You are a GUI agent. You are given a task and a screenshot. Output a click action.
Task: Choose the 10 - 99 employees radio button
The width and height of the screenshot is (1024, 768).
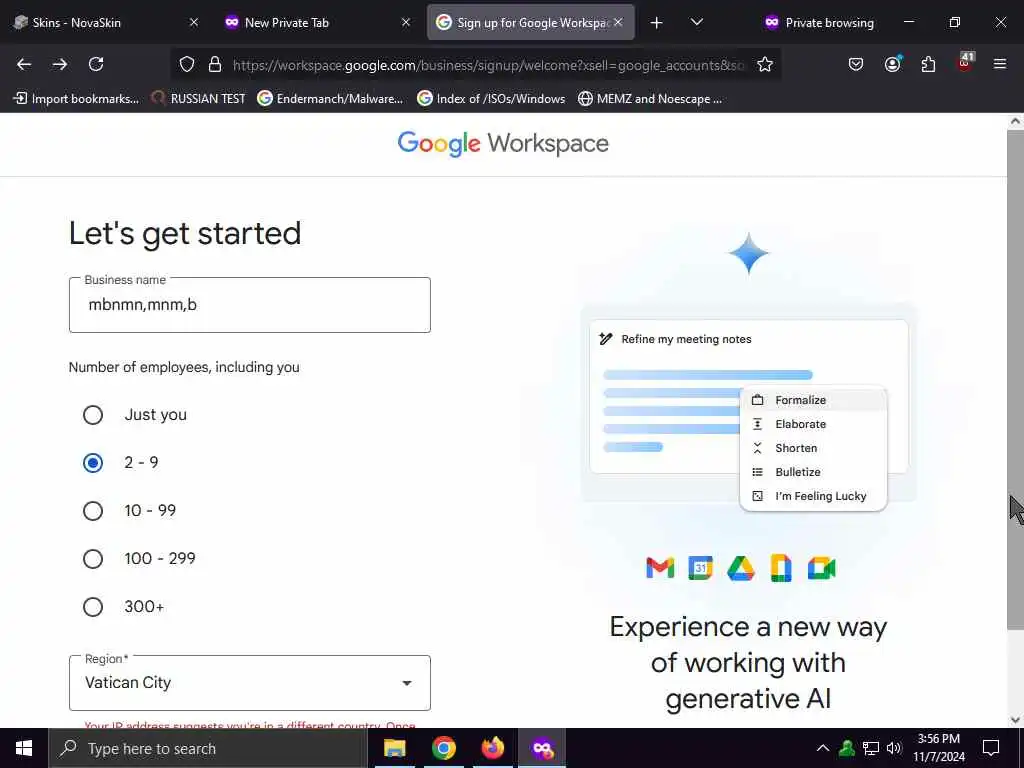[93, 511]
